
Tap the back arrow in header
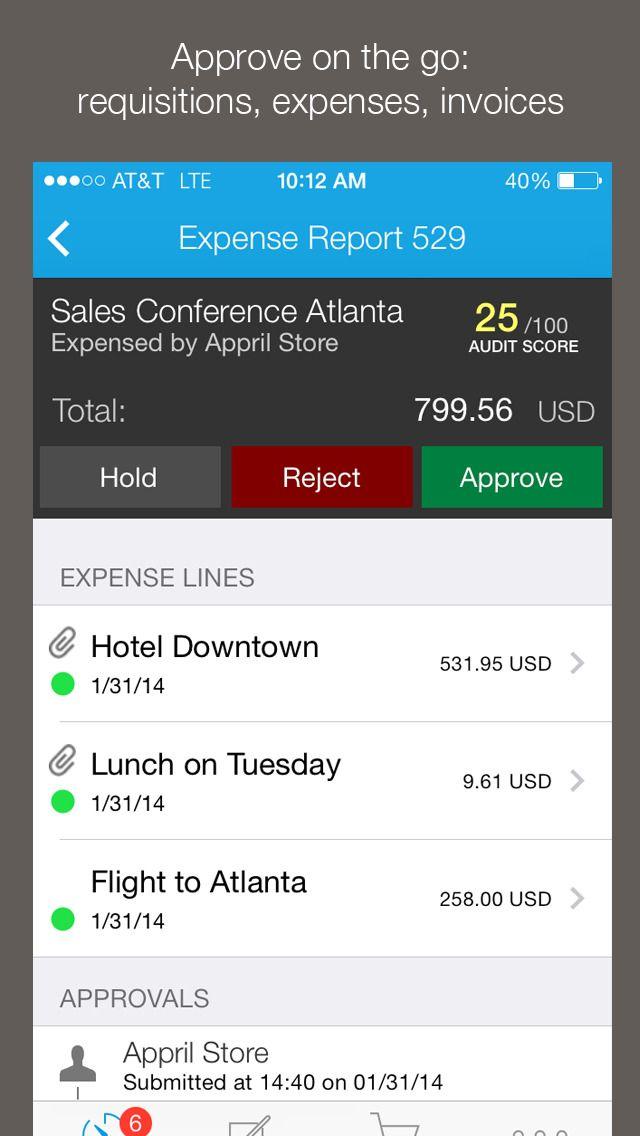60,238
